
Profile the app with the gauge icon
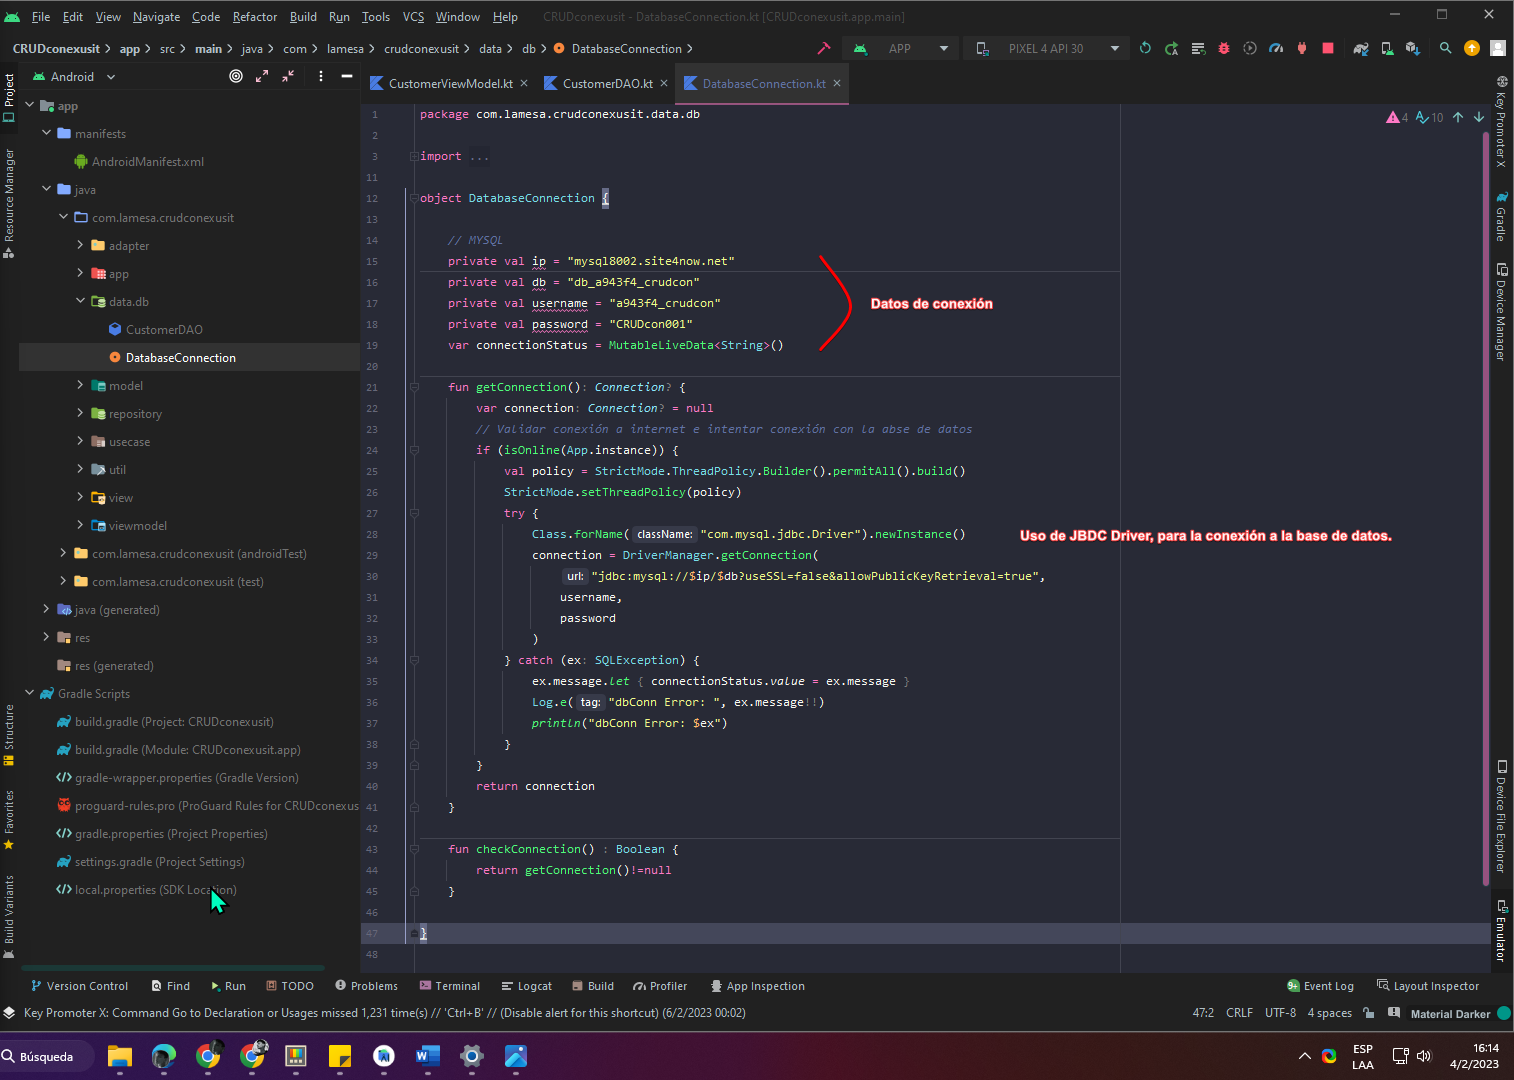(1276, 48)
